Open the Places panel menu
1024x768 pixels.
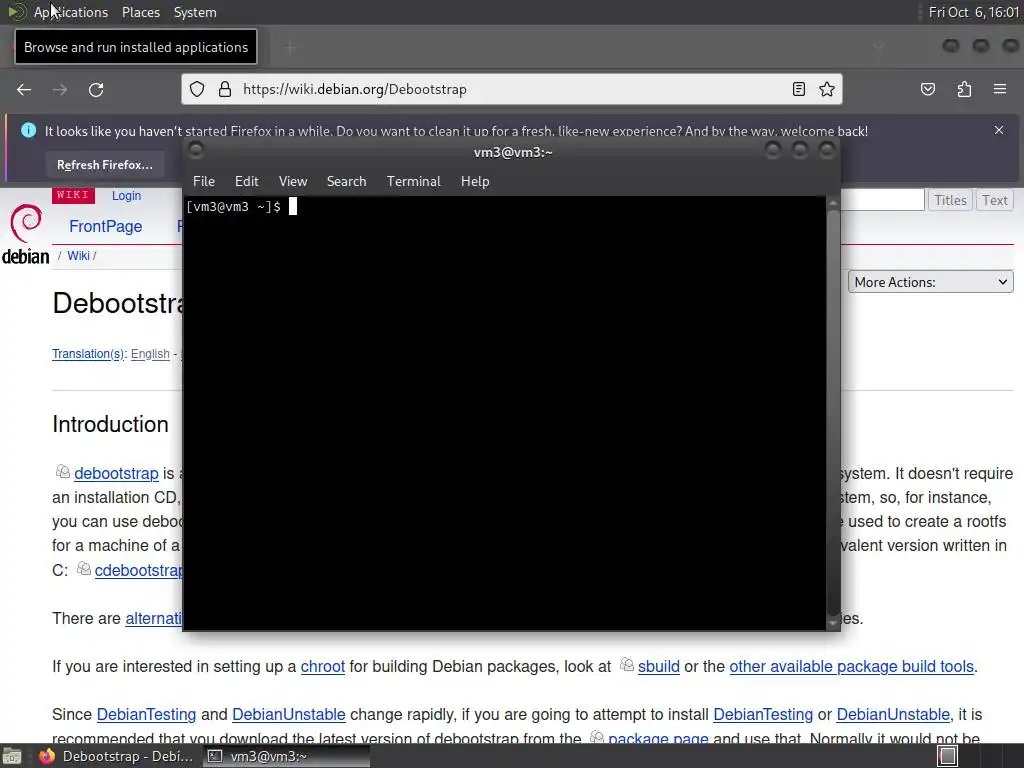click(x=141, y=12)
